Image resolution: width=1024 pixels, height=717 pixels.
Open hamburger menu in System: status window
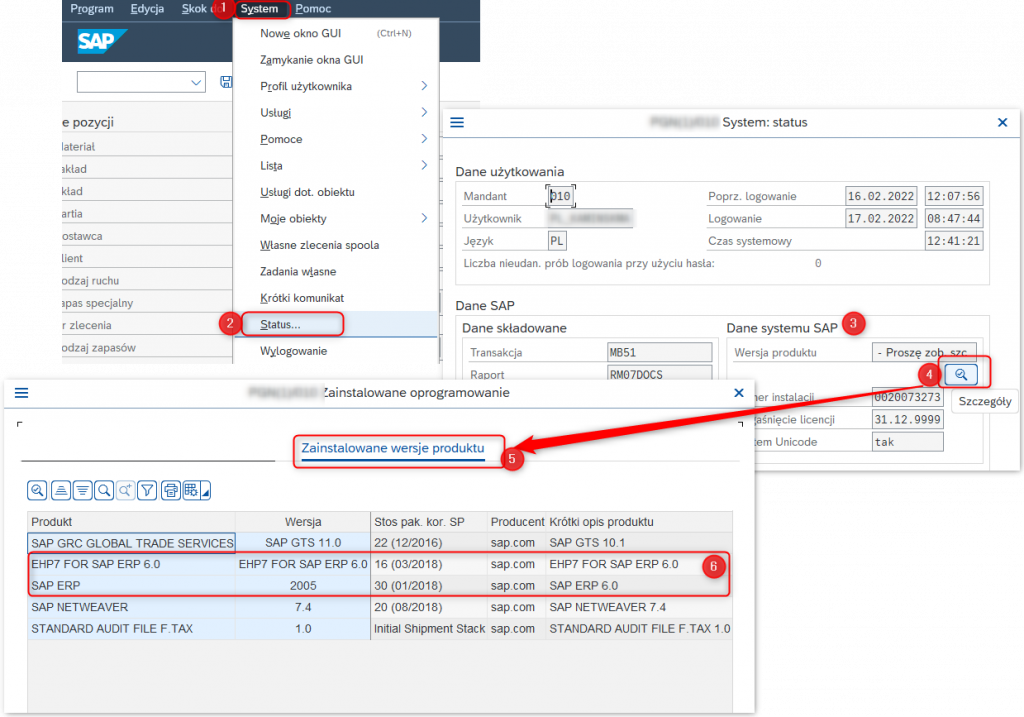point(457,122)
